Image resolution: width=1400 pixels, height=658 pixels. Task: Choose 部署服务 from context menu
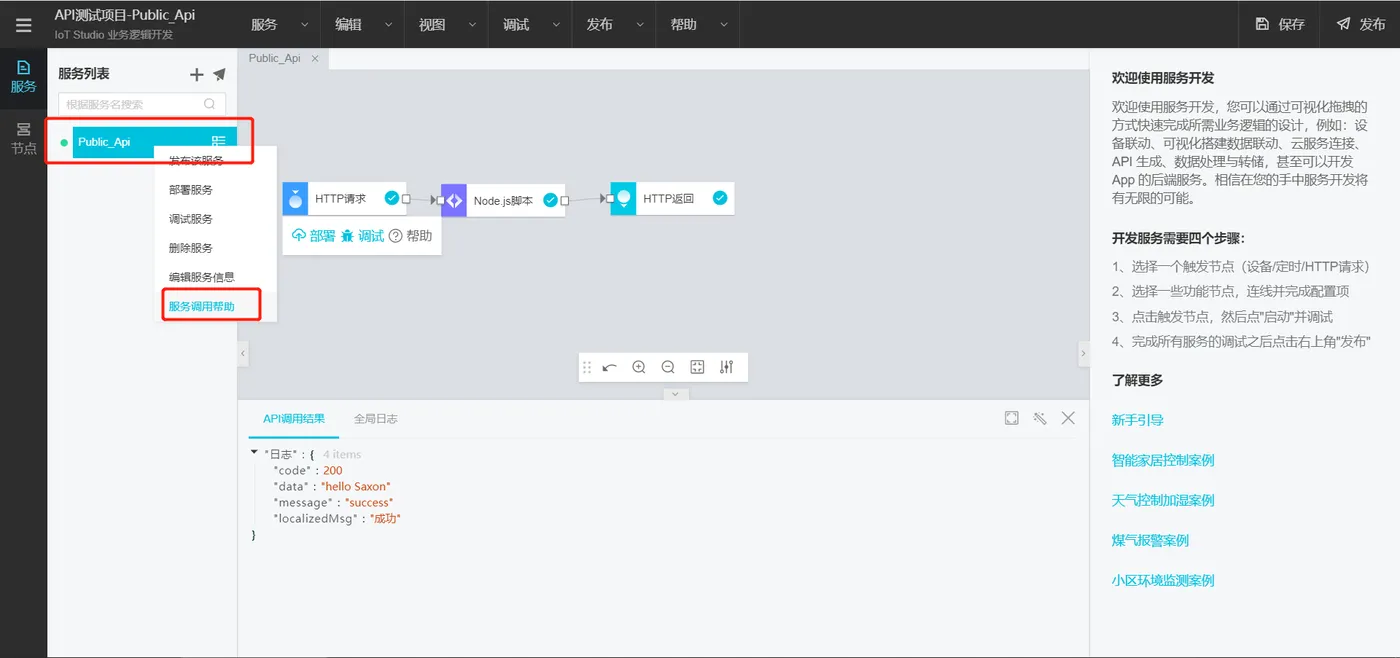point(190,190)
